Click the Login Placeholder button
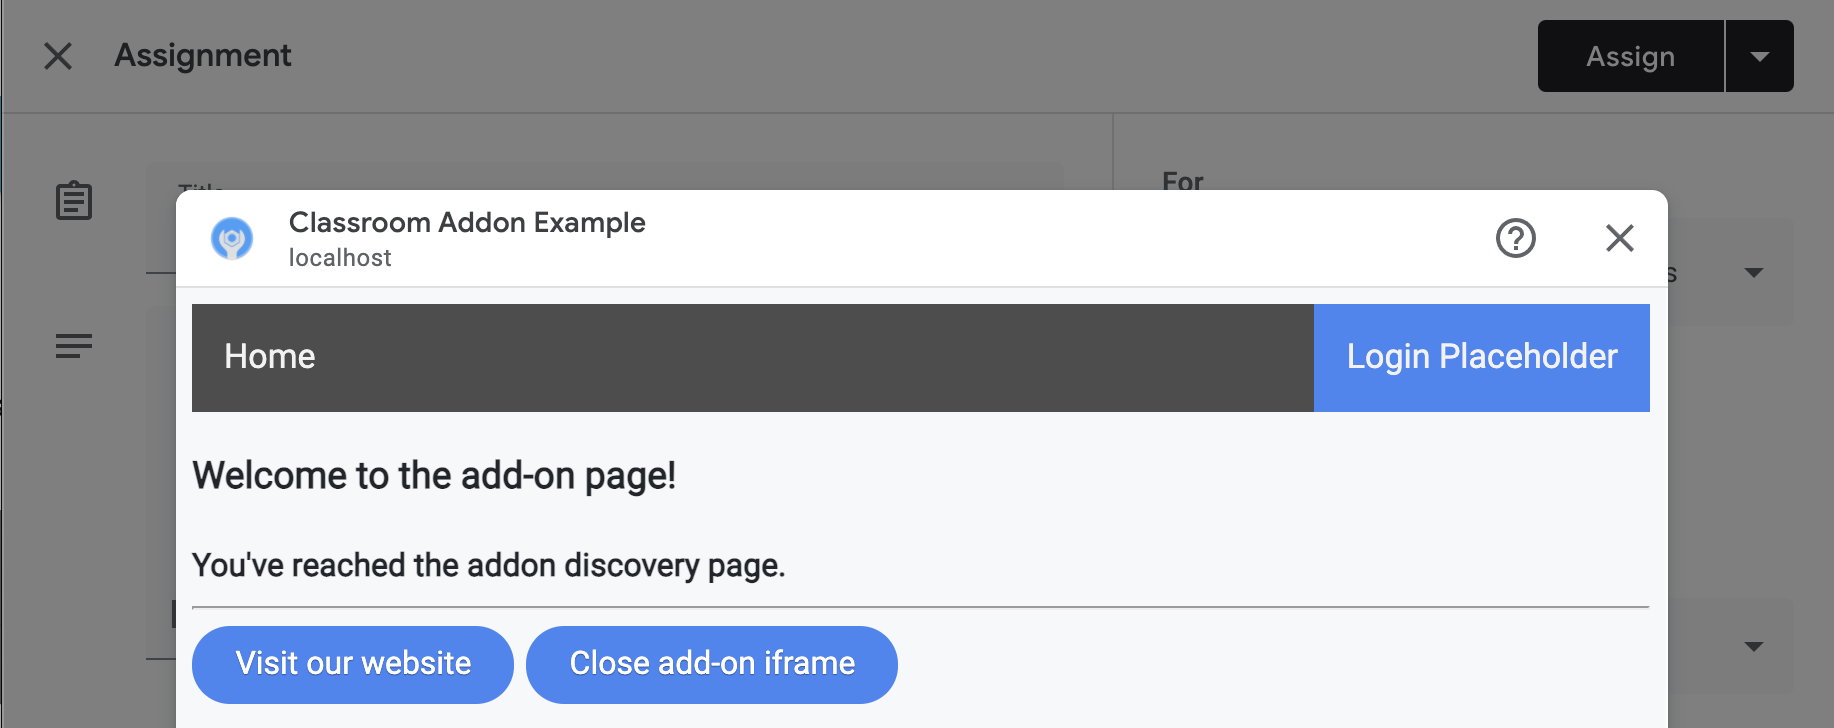 tap(1481, 357)
